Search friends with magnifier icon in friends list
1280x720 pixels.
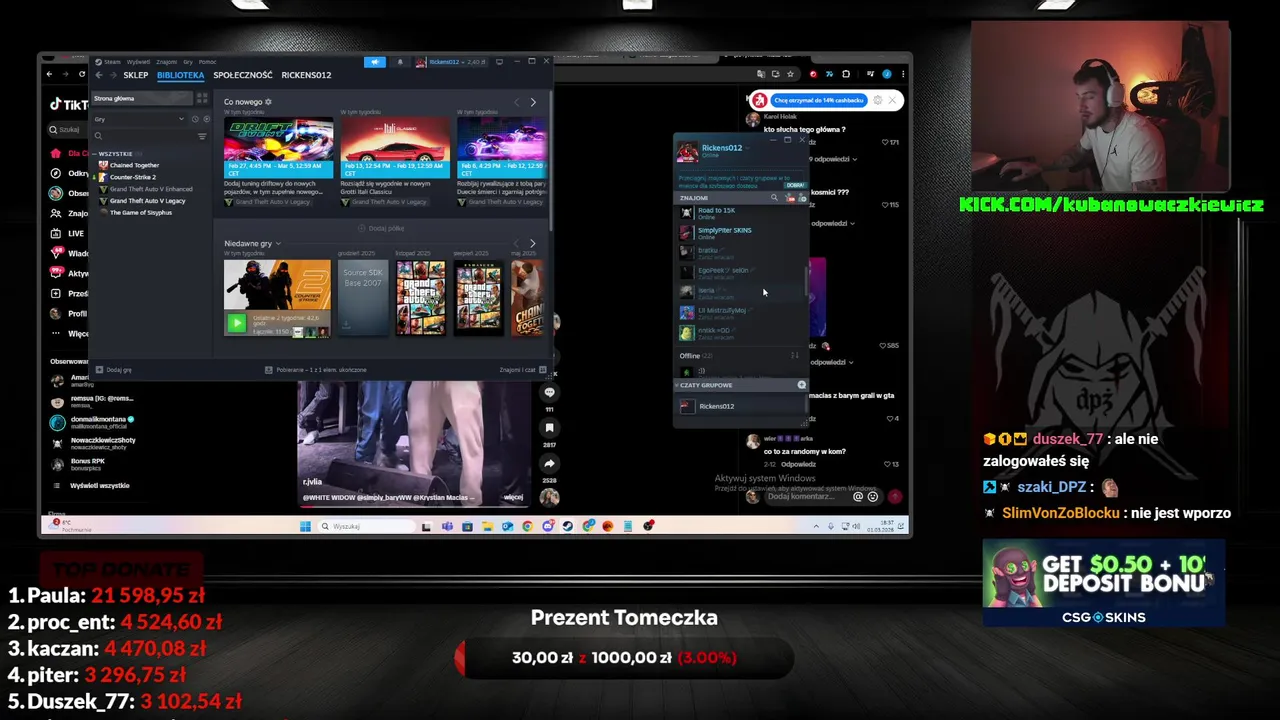(774, 198)
